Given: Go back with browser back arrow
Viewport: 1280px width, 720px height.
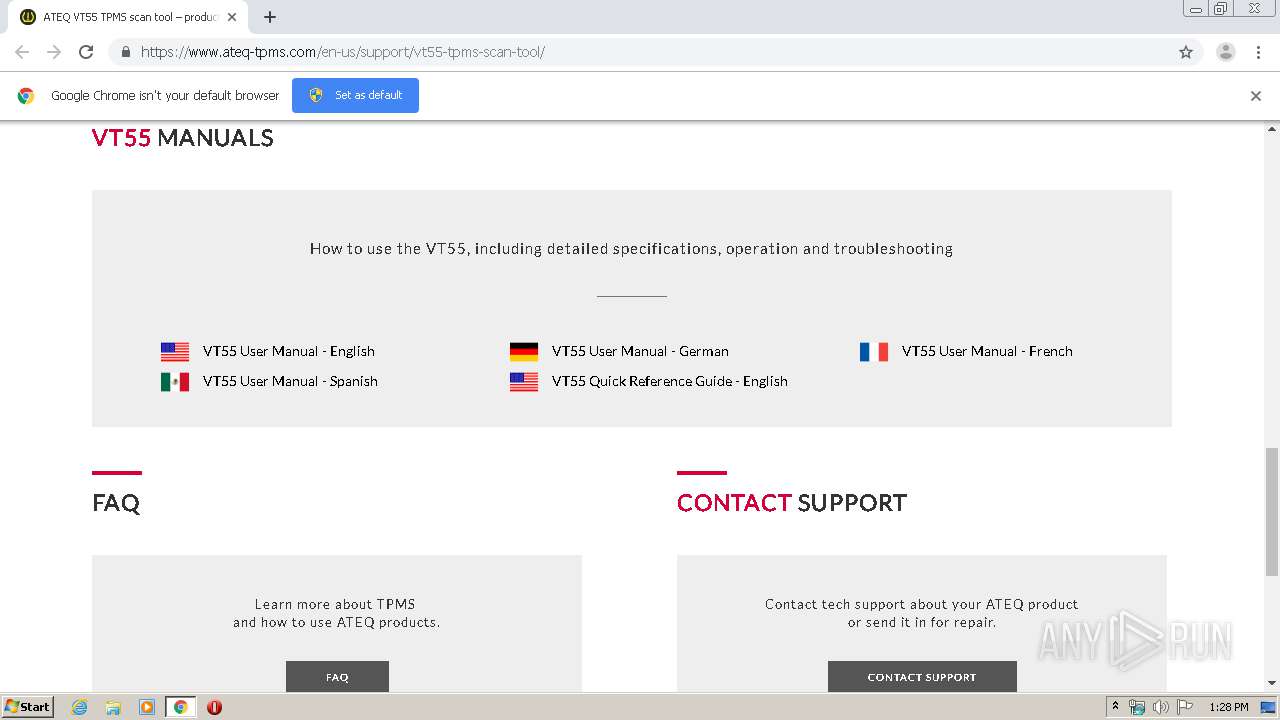Looking at the screenshot, I should [22, 52].
